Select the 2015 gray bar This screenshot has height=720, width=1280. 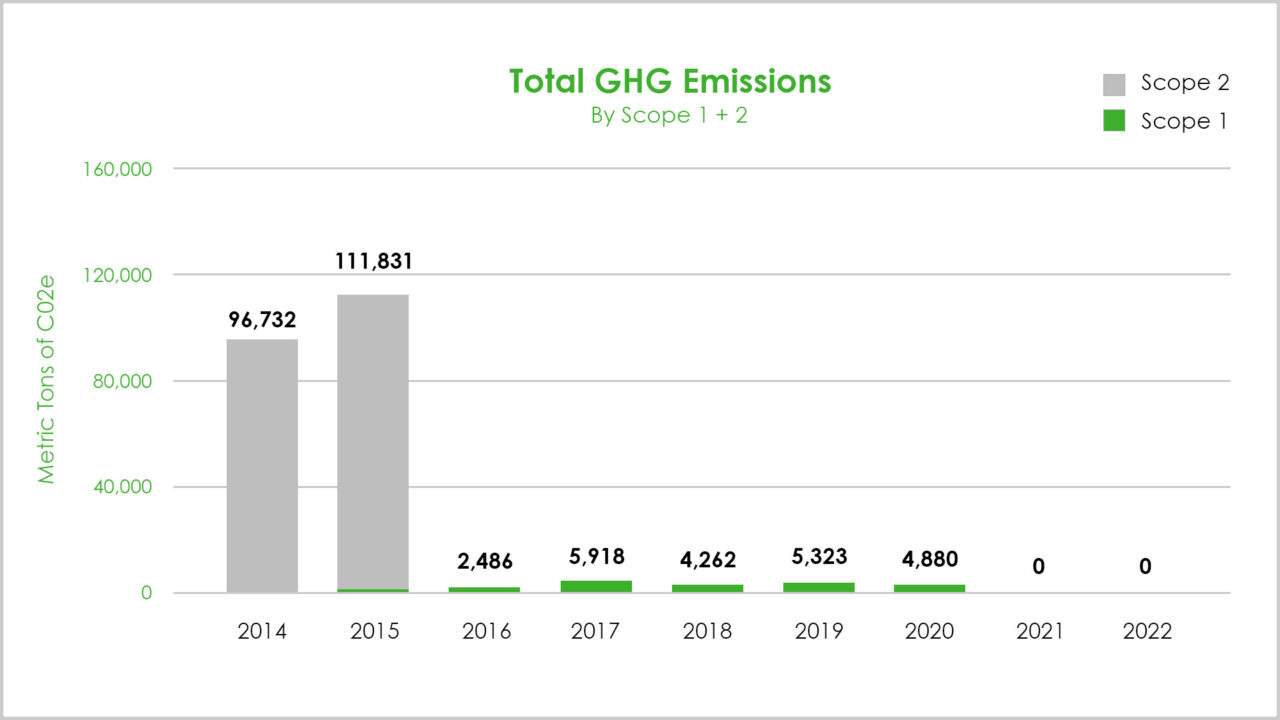click(x=373, y=442)
